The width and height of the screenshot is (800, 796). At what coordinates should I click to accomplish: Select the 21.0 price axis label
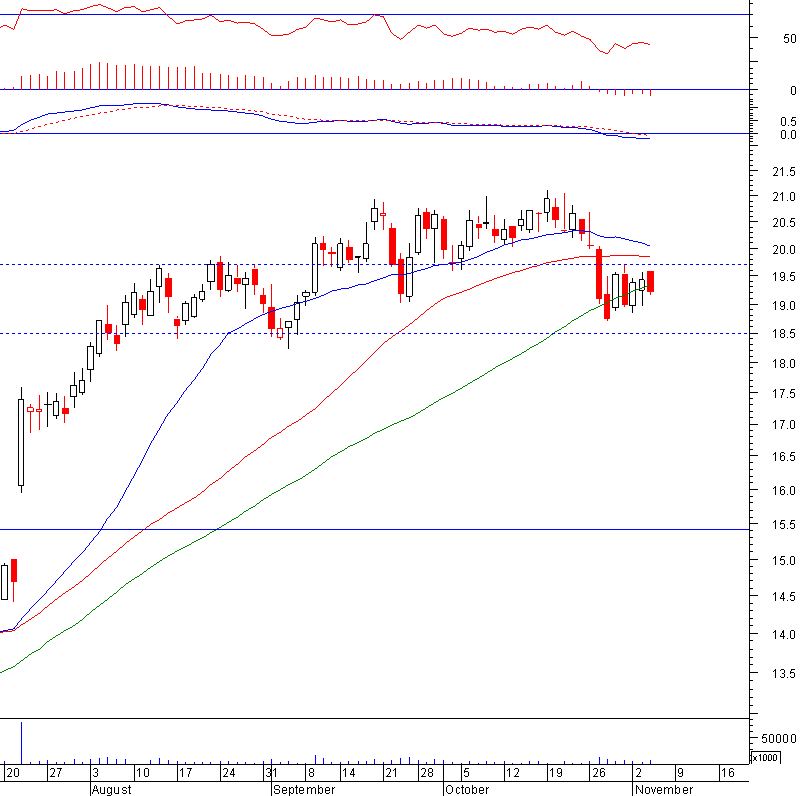click(784, 197)
